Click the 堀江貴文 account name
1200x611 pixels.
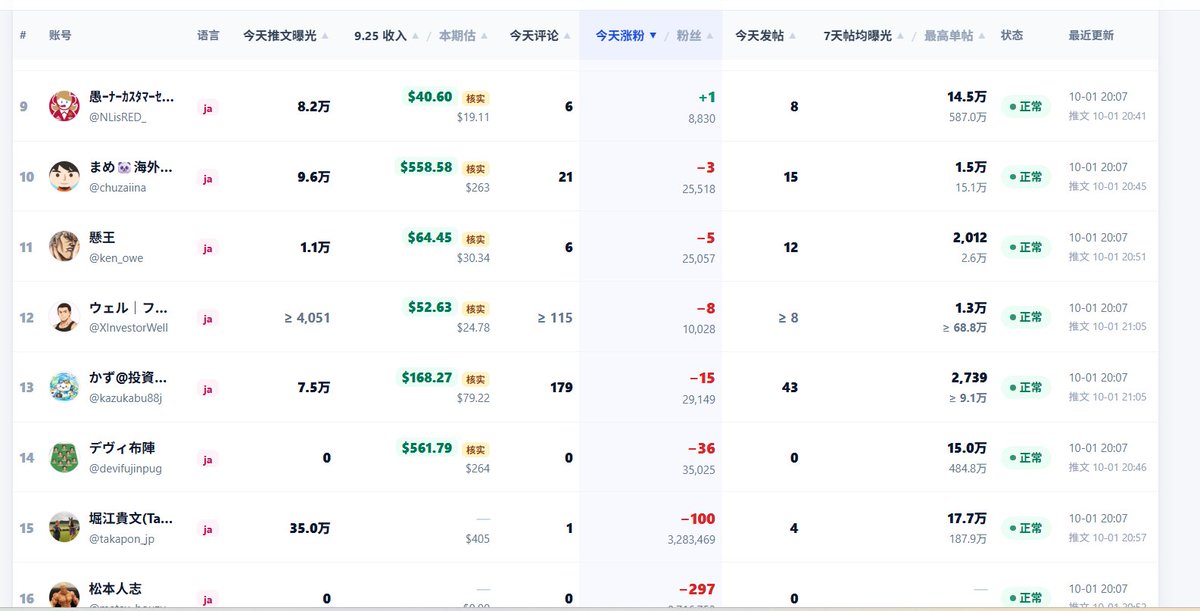[131, 519]
